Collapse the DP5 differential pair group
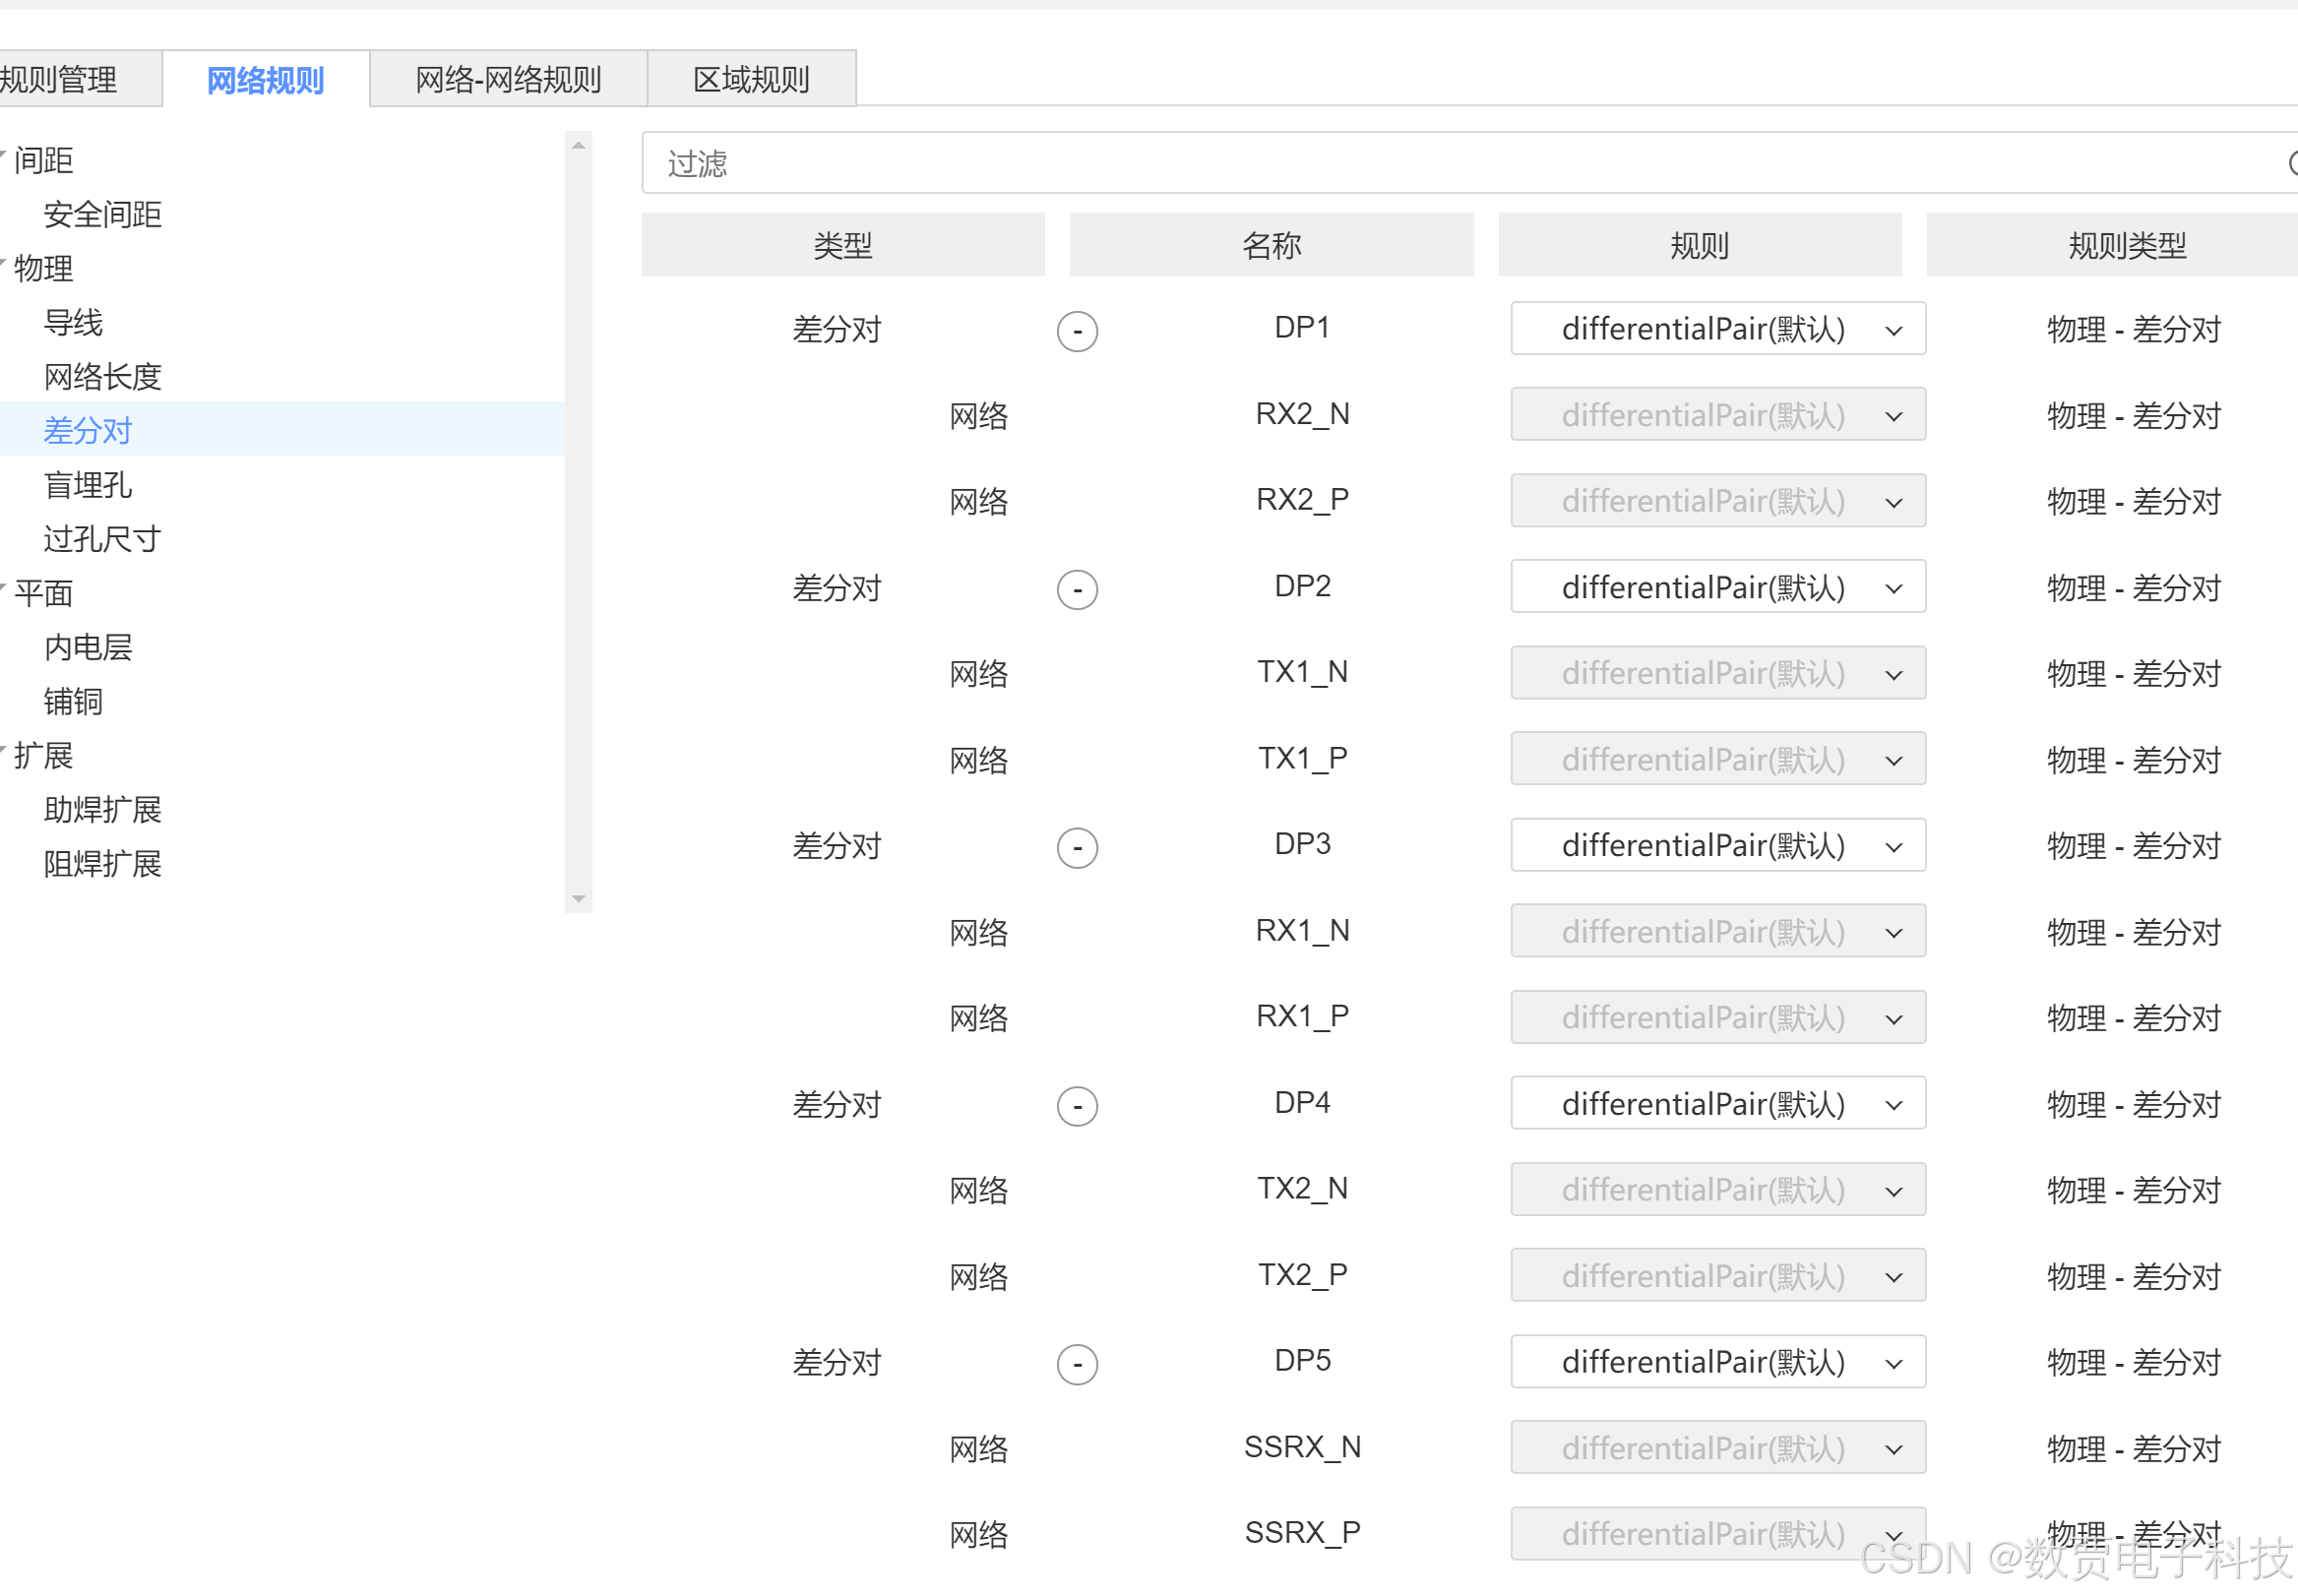Viewport: 2298px width, 1596px height. [x=1077, y=1364]
